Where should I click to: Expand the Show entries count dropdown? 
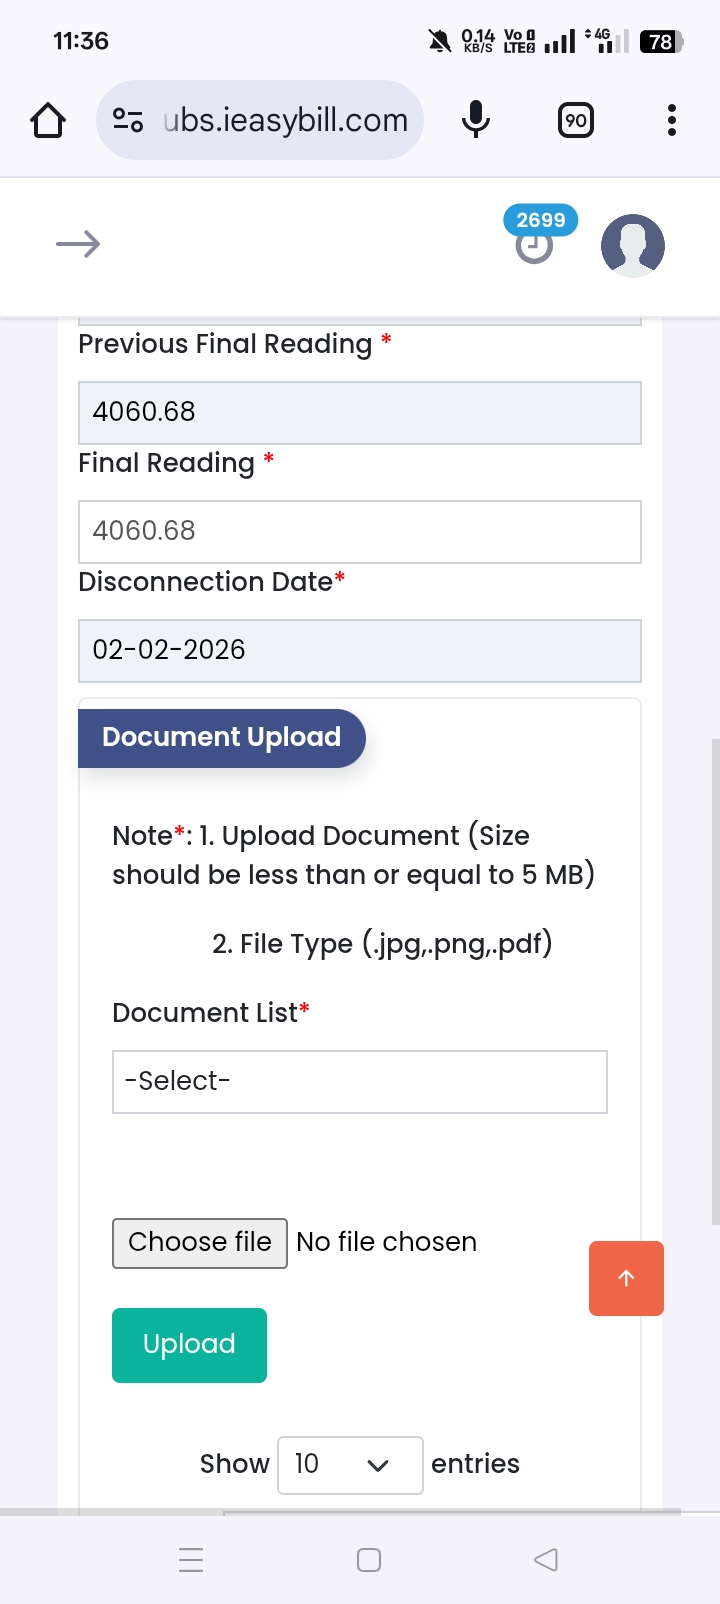[x=350, y=1465]
